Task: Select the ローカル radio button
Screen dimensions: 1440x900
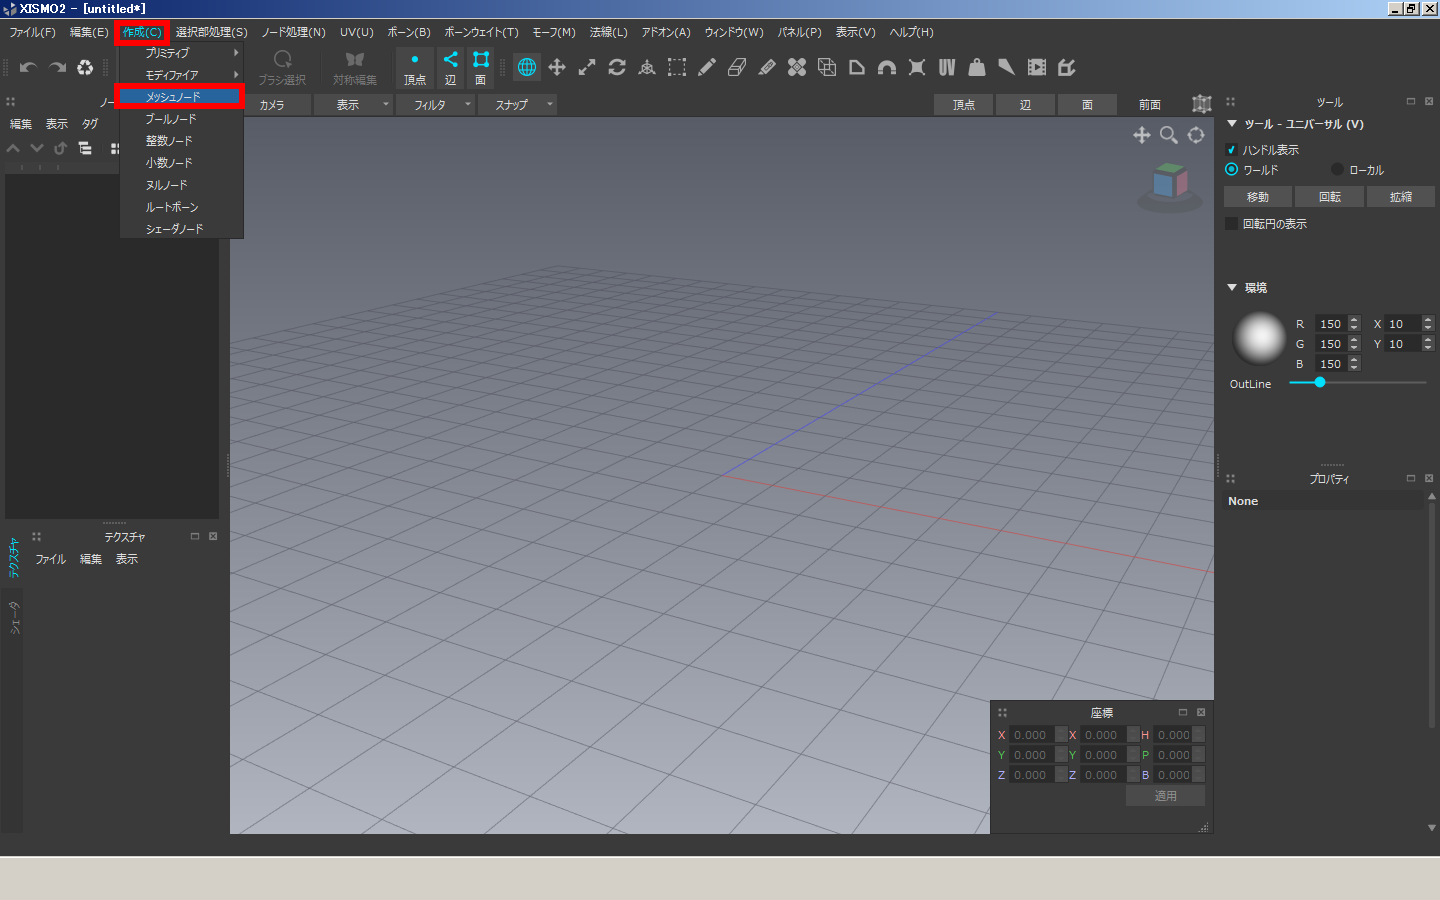Action: pos(1337,169)
